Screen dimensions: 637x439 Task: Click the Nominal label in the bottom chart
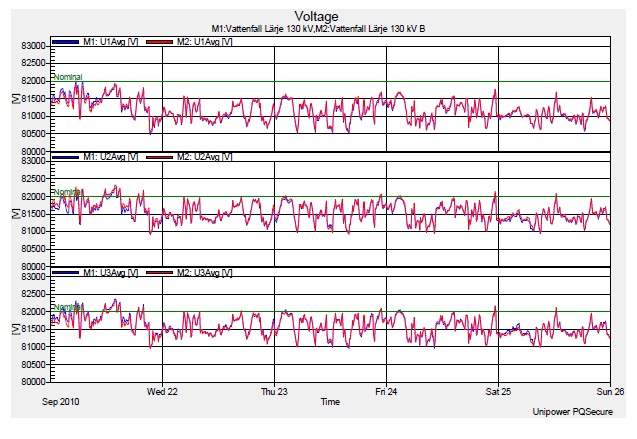pos(66,307)
